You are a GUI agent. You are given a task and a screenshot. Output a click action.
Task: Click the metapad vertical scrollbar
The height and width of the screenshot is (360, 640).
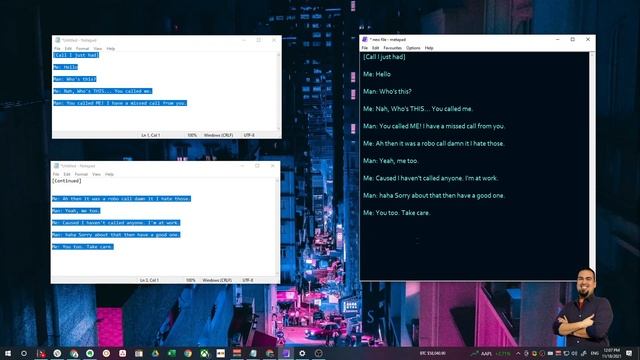(x=592, y=166)
